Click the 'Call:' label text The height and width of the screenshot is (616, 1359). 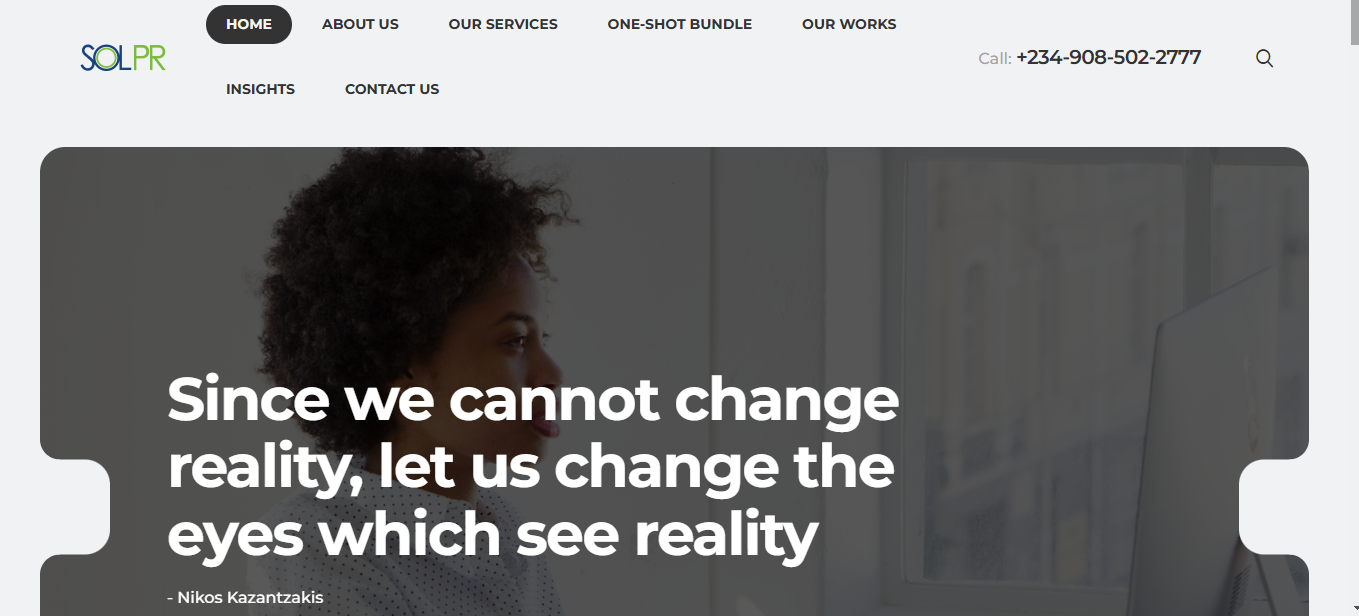[x=995, y=59]
